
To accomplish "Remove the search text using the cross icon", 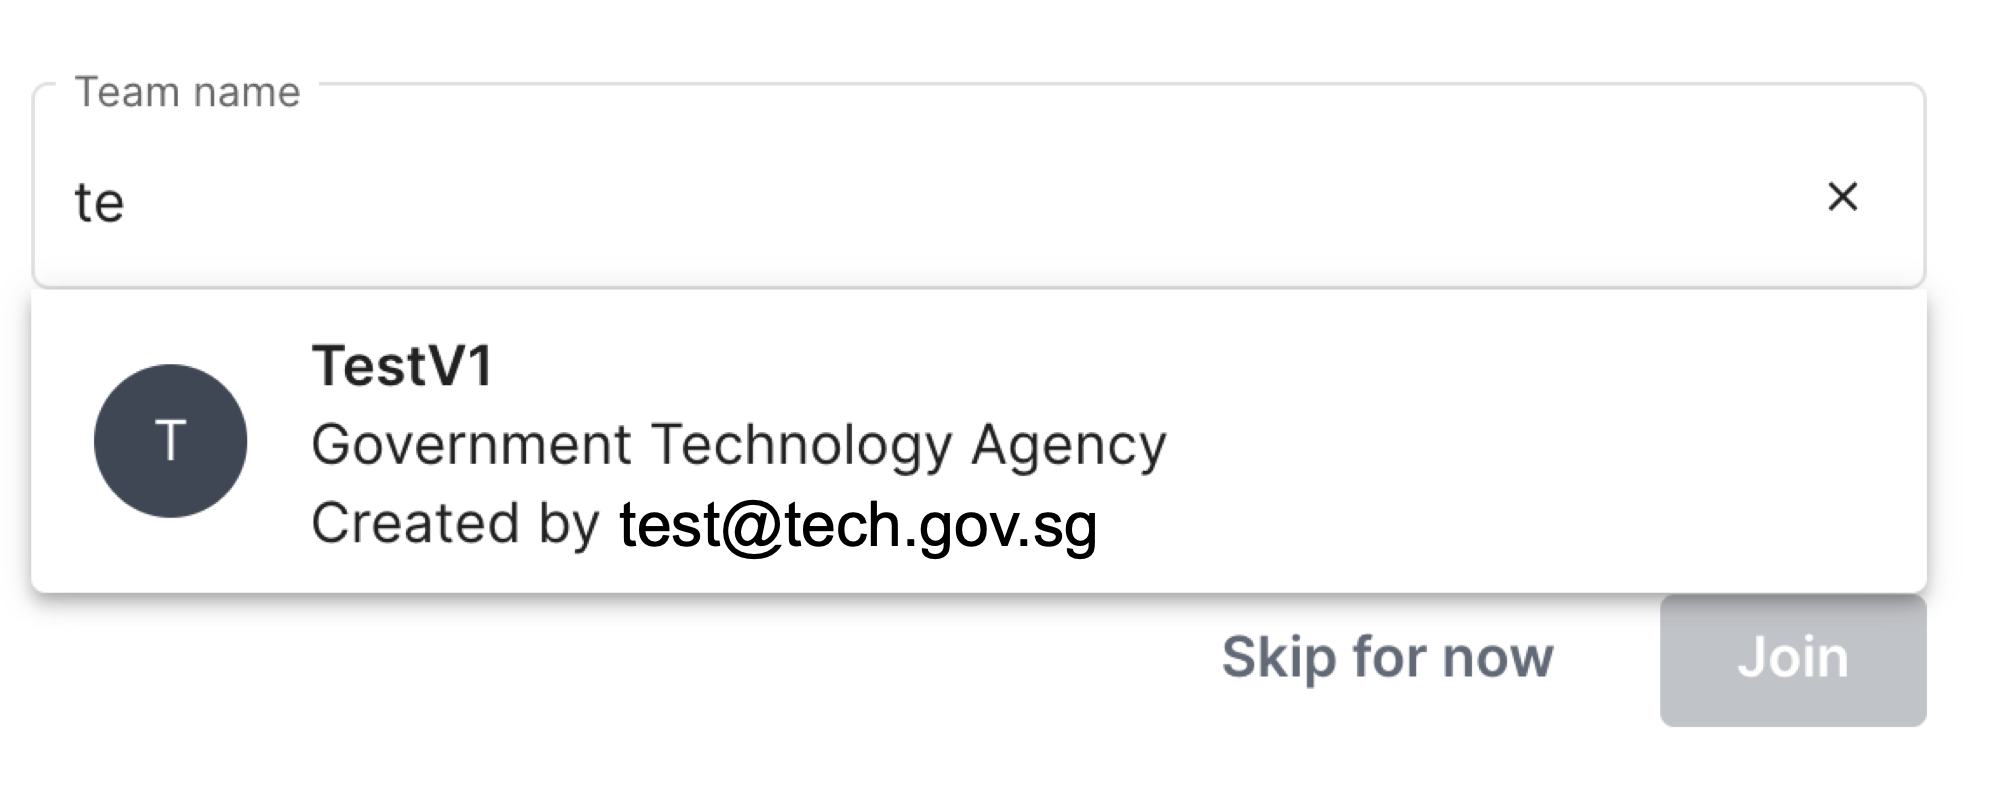I will [1842, 197].
